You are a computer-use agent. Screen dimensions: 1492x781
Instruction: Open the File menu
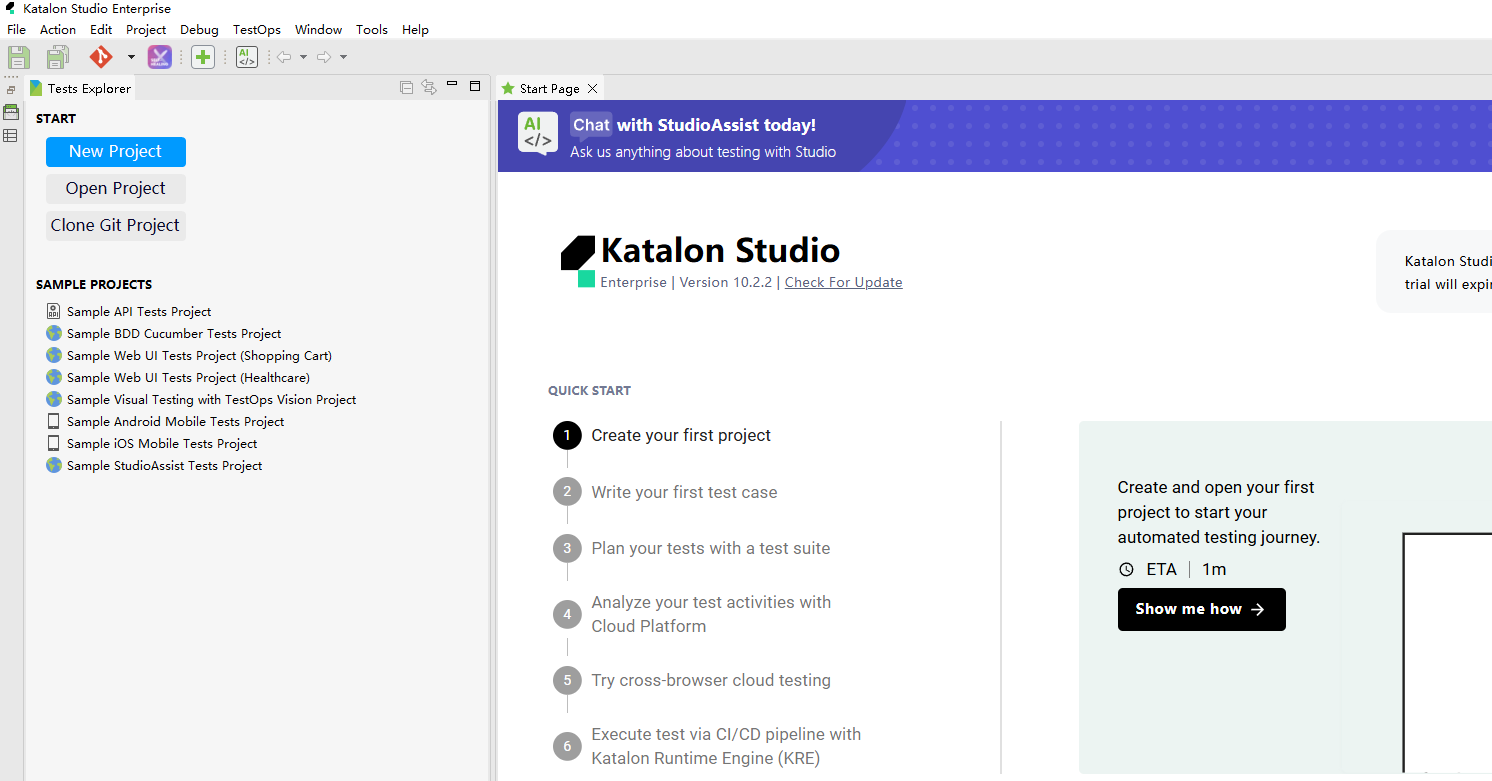[16, 30]
